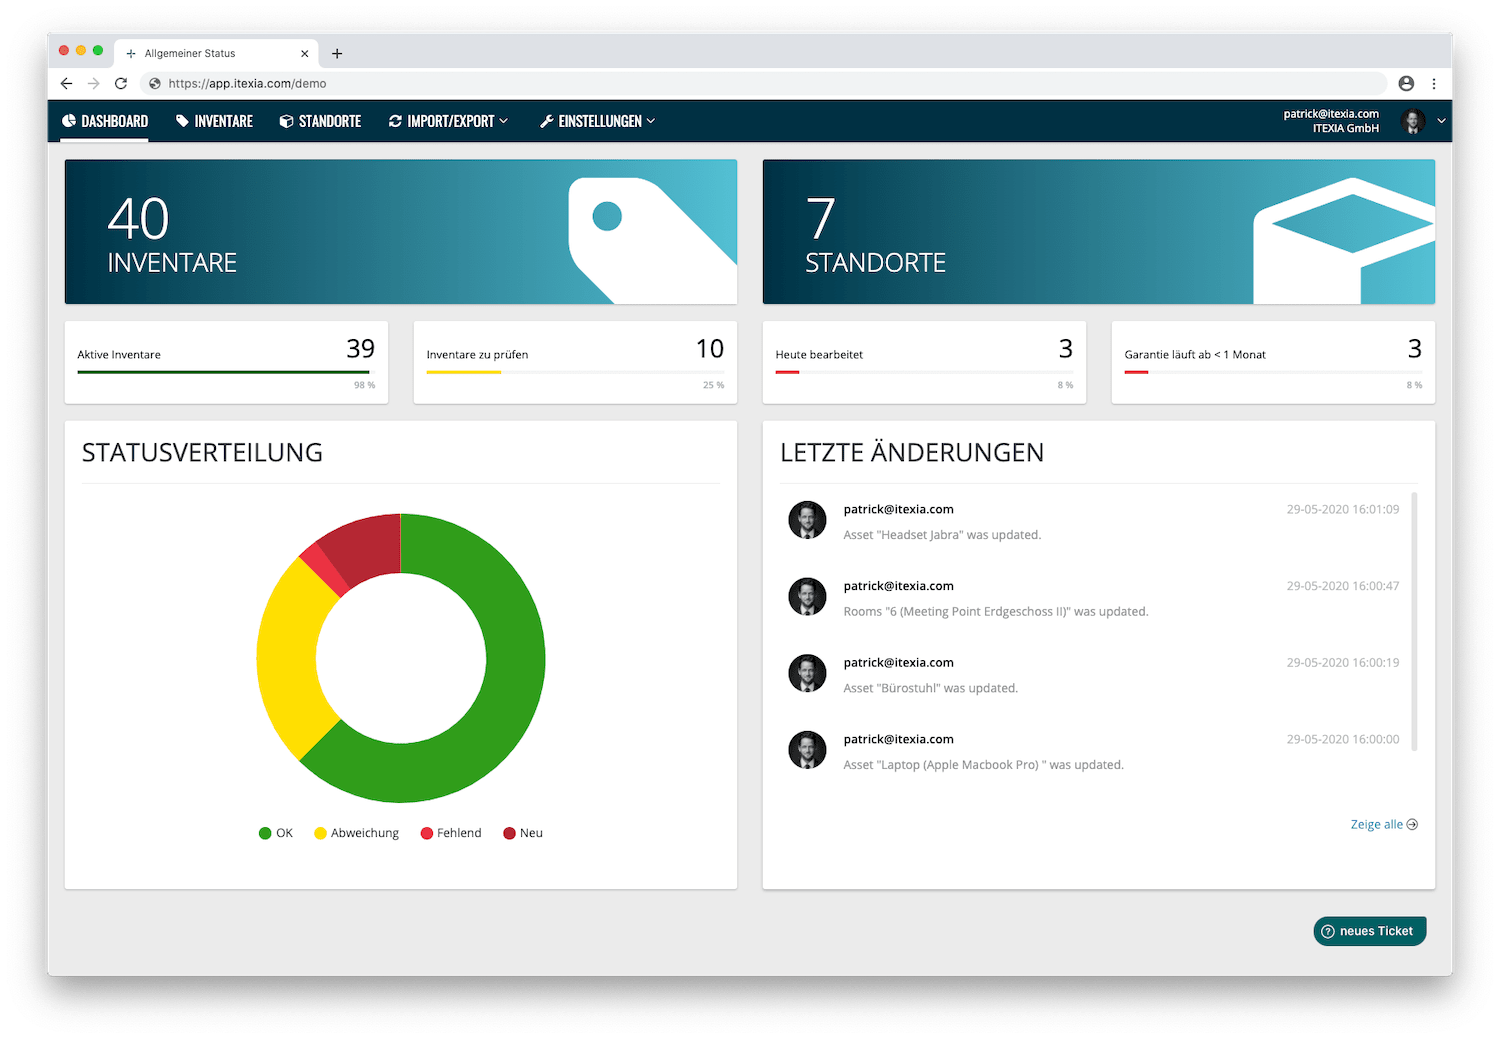Image resolution: width=1500 pixels, height=1039 pixels.
Task: Open user account dropdown chevron
Action: click(1441, 121)
